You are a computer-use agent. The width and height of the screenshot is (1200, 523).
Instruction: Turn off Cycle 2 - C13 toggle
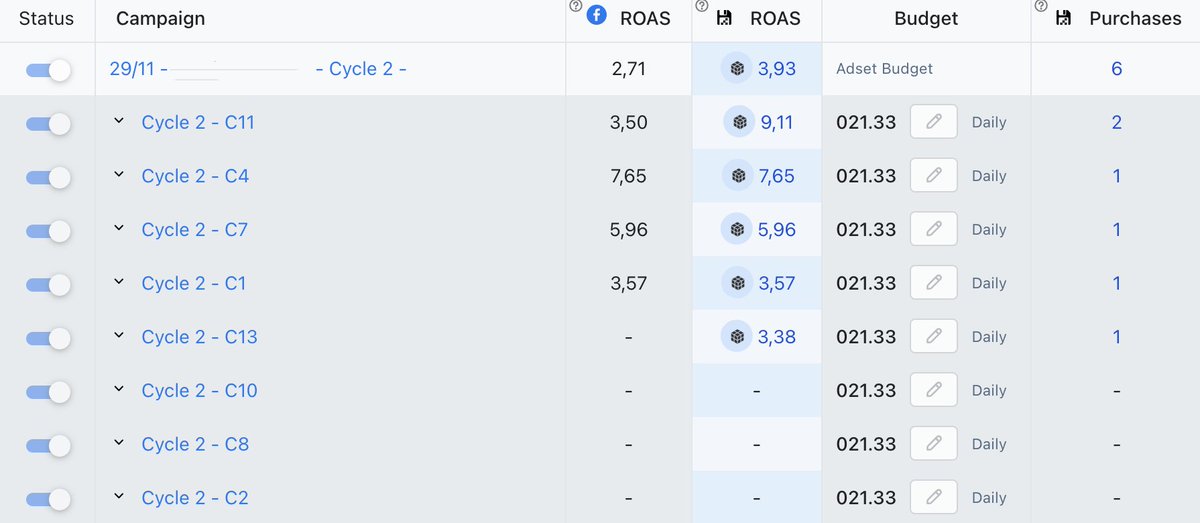click(48, 337)
